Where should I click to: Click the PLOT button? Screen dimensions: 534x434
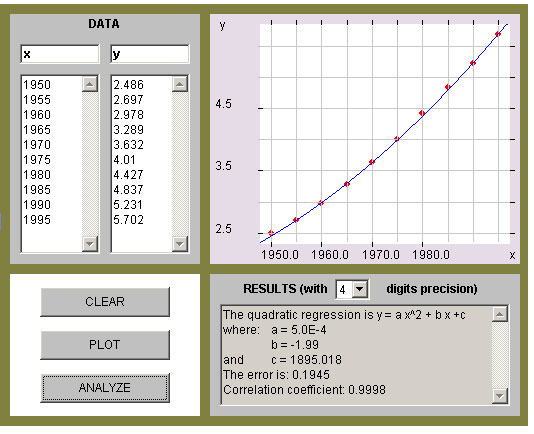pyautogui.click(x=105, y=345)
